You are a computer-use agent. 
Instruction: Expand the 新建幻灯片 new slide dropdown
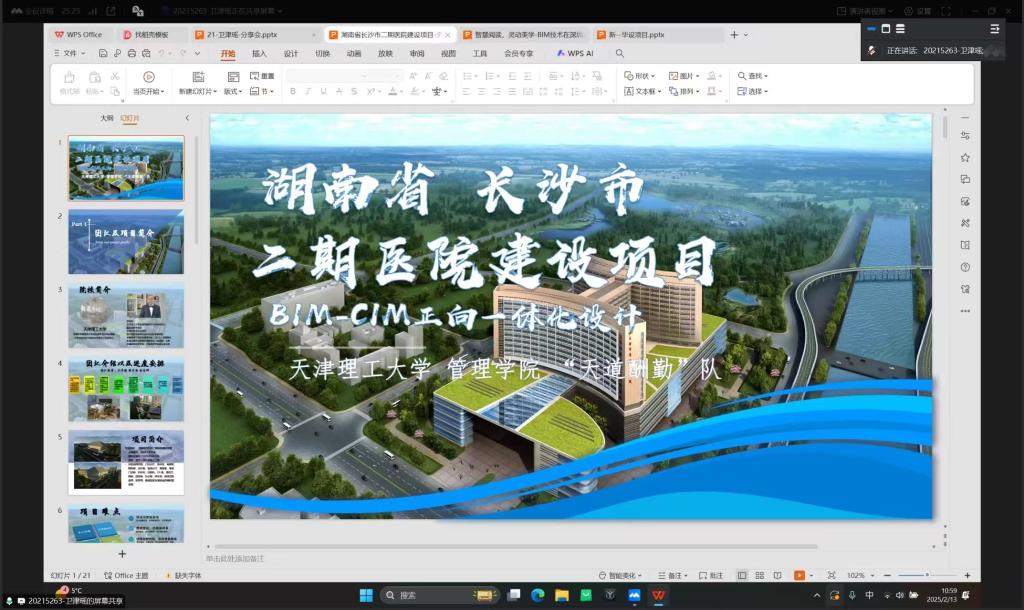[198, 91]
